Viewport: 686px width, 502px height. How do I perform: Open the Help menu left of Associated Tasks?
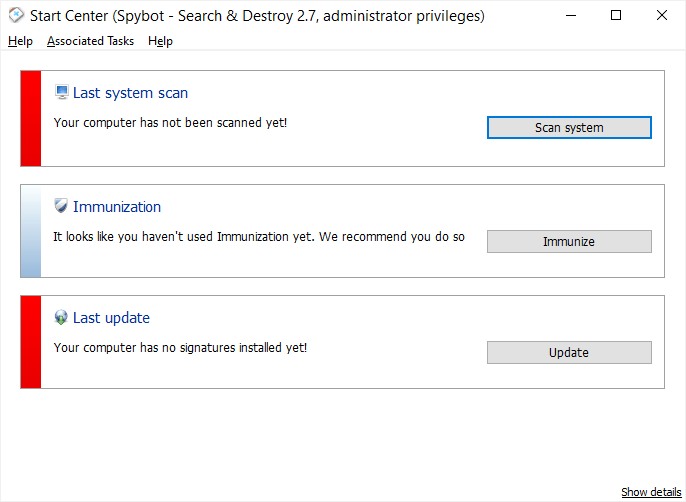[x=20, y=41]
